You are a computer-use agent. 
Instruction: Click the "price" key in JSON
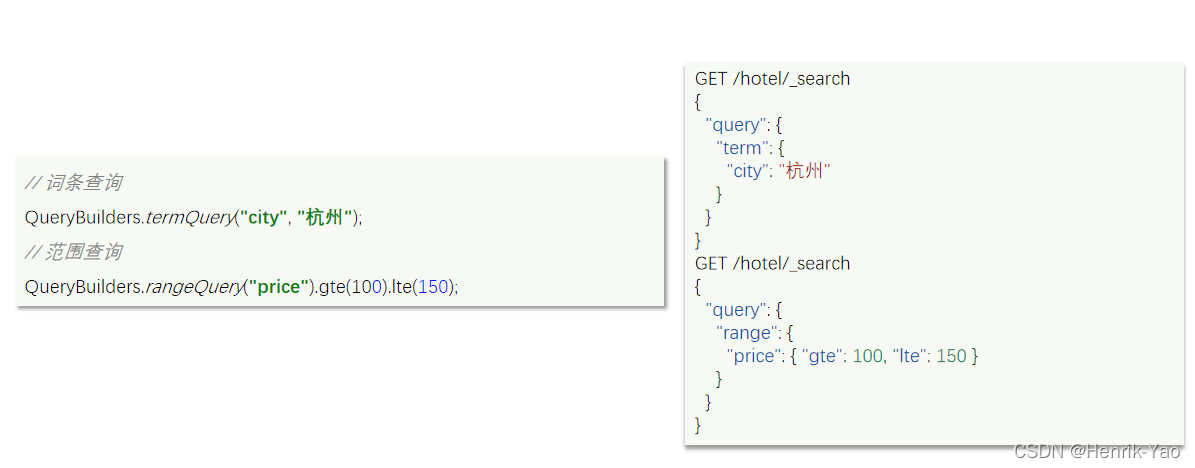tap(753, 356)
